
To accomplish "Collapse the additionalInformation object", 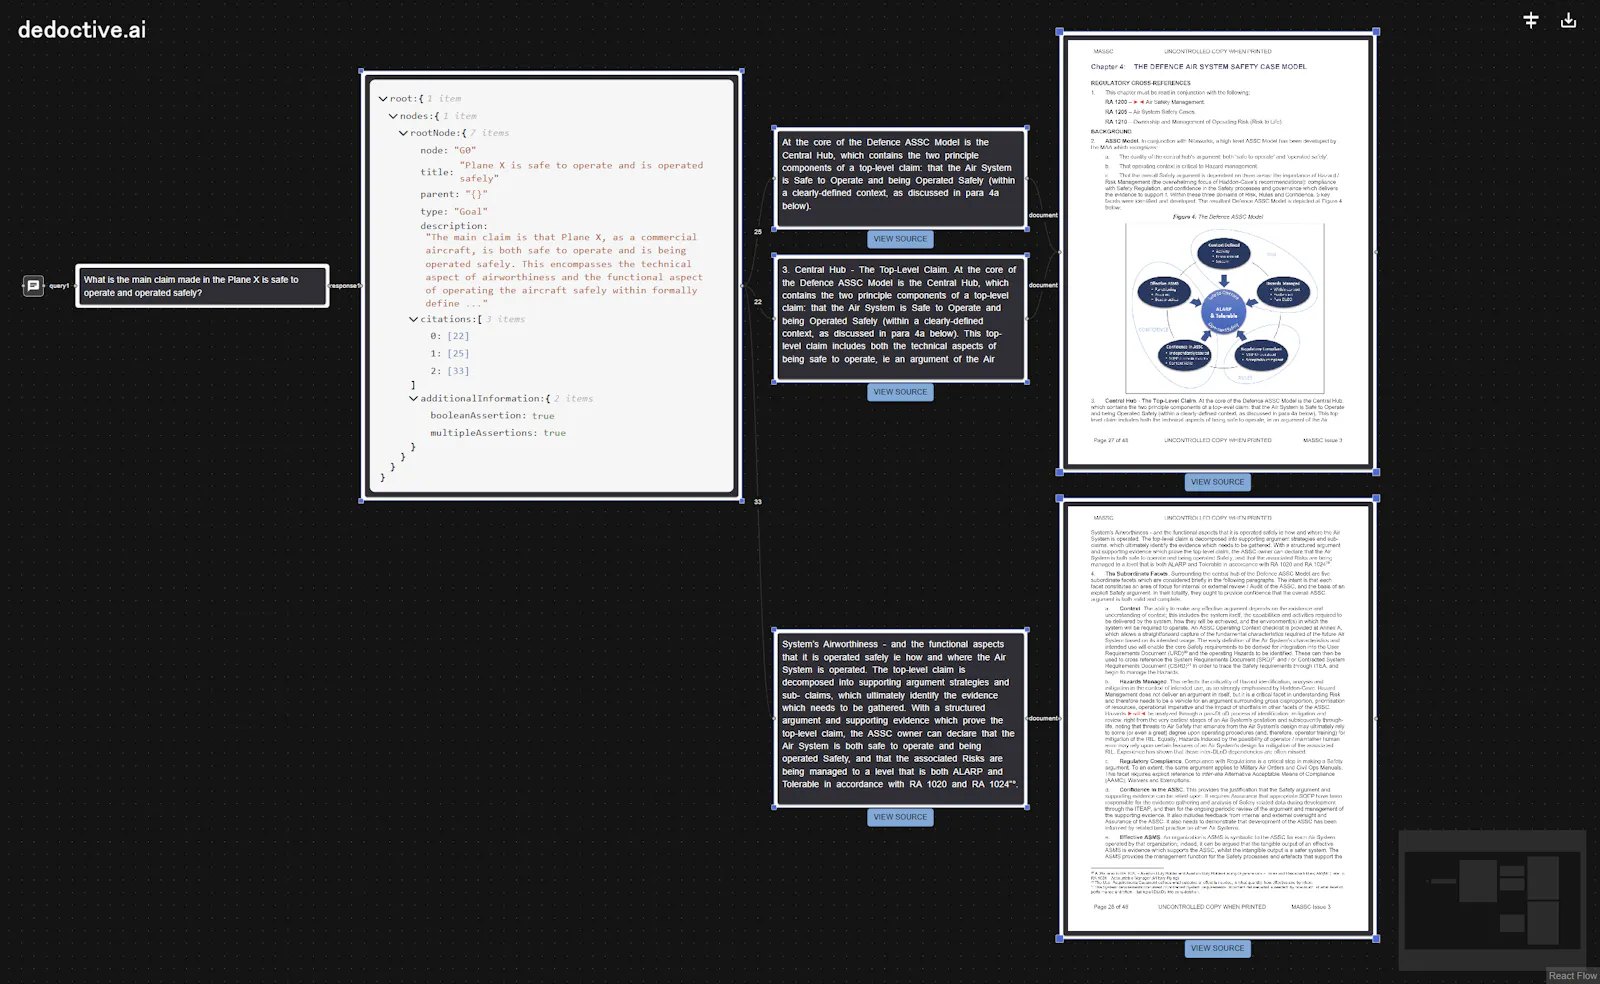I will 413,398.
